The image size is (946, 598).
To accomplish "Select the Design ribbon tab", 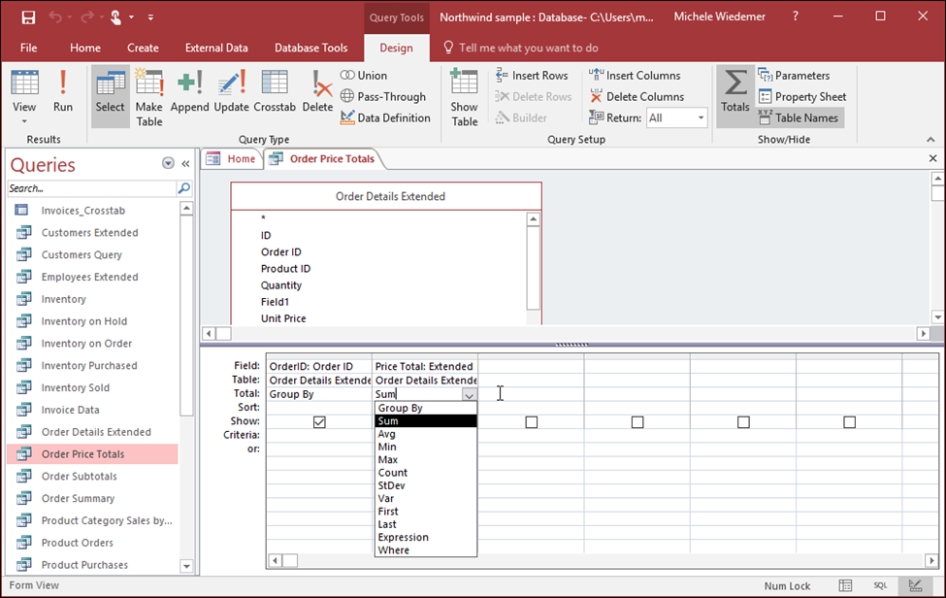I will tap(396, 48).
